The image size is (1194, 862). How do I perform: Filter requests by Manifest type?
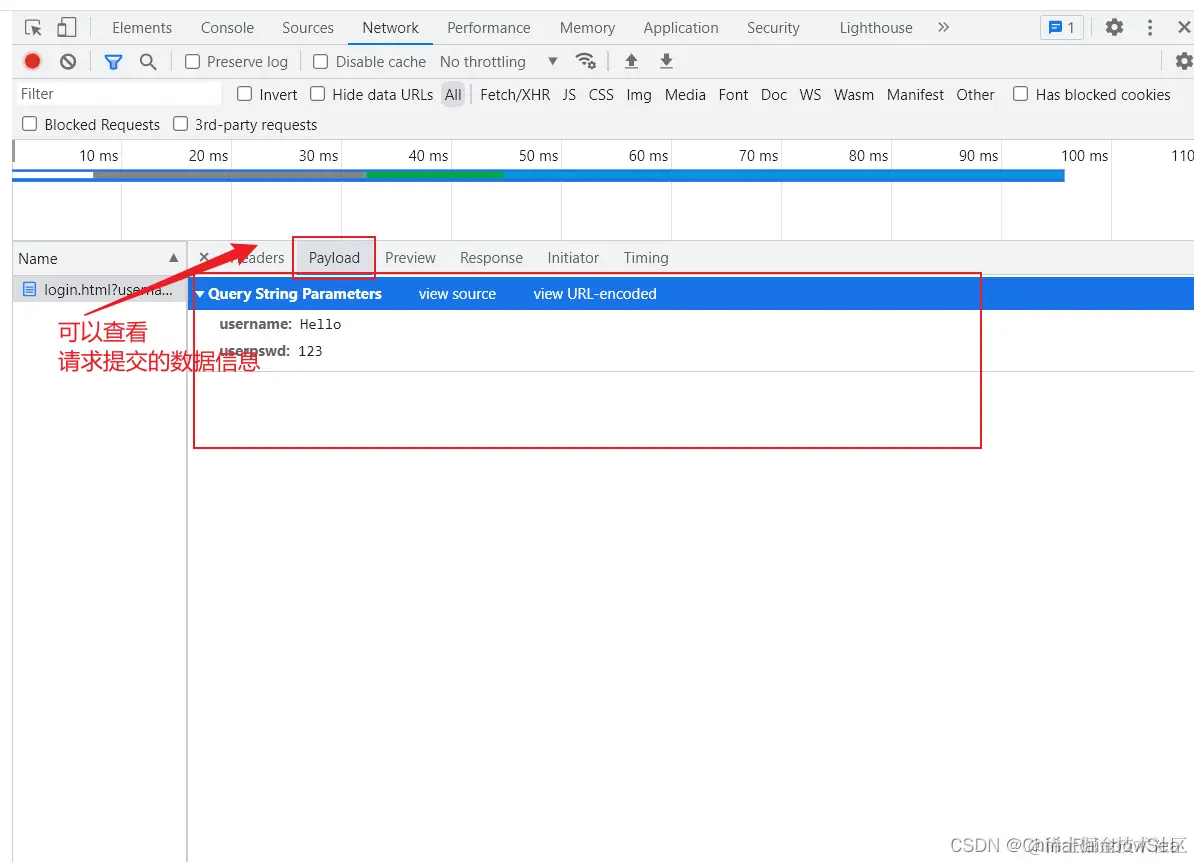(915, 94)
